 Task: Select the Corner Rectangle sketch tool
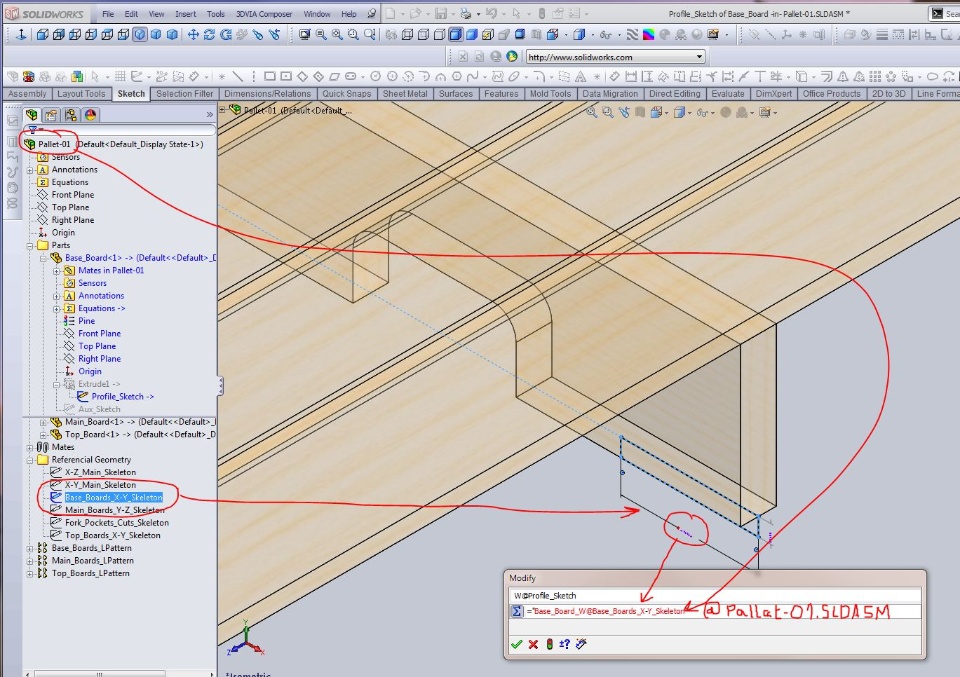click(269, 77)
